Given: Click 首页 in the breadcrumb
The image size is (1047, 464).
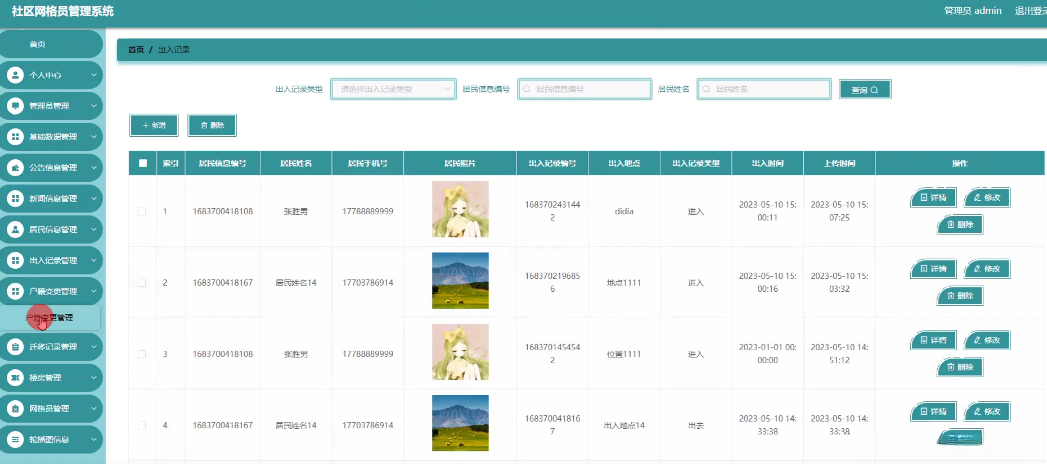Looking at the screenshot, I should tap(136, 49).
